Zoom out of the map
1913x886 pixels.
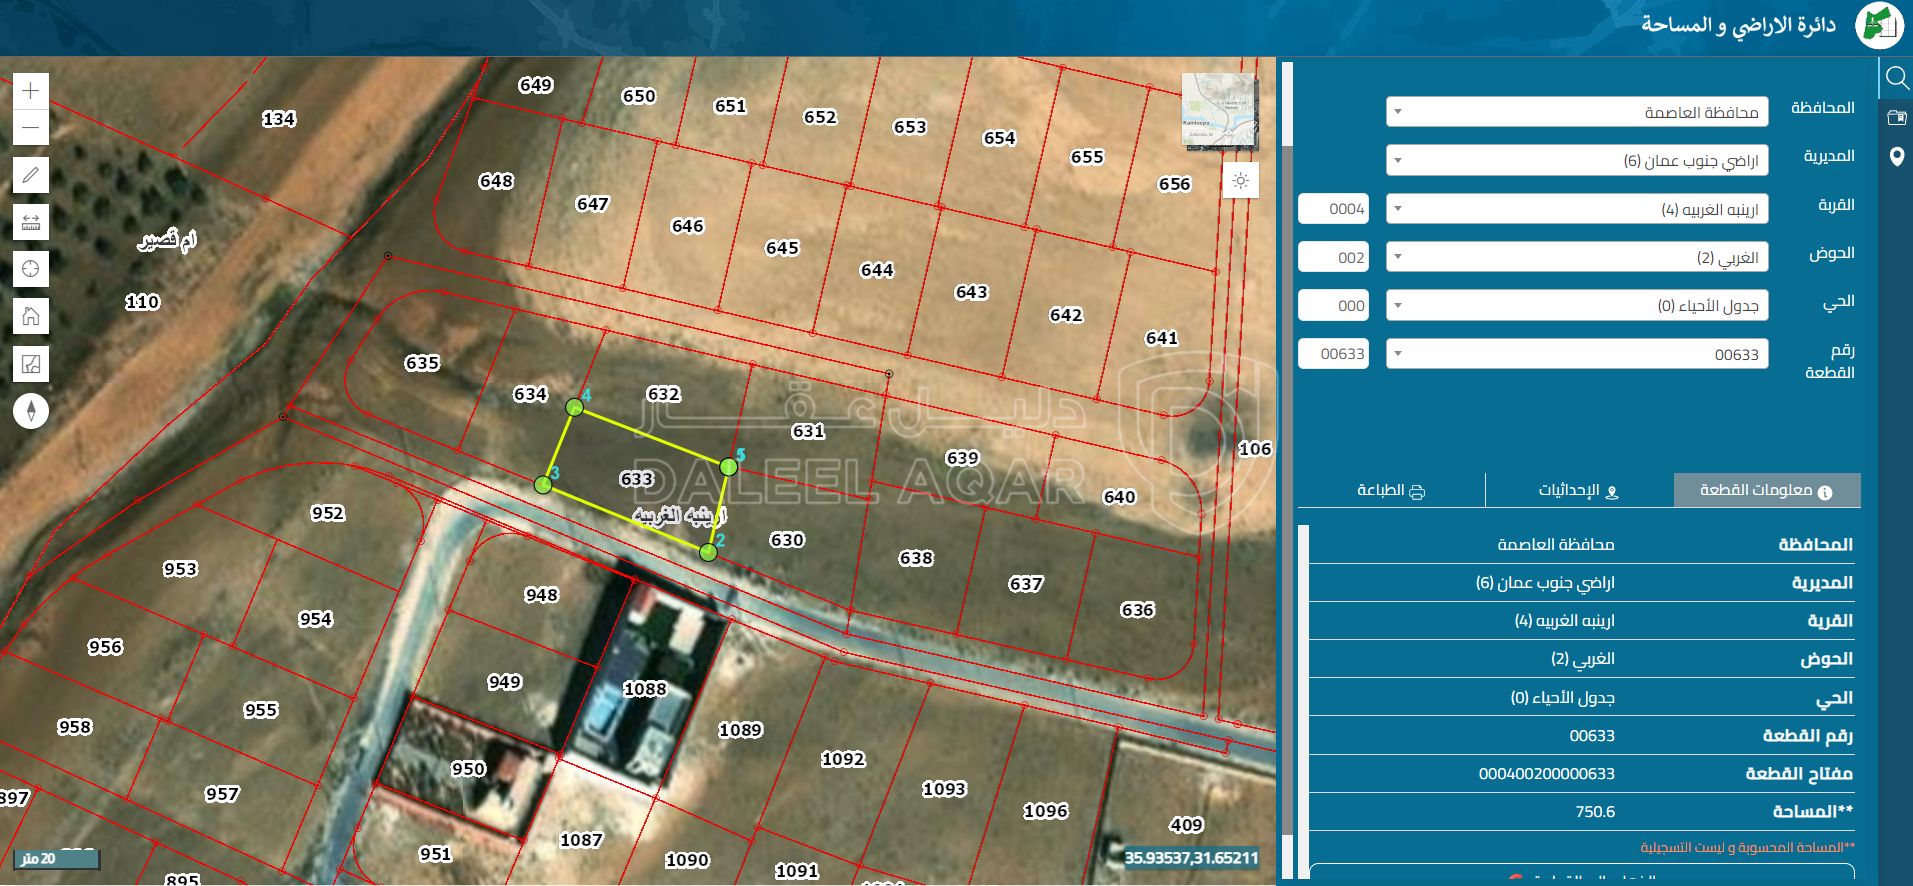(31, 128)
